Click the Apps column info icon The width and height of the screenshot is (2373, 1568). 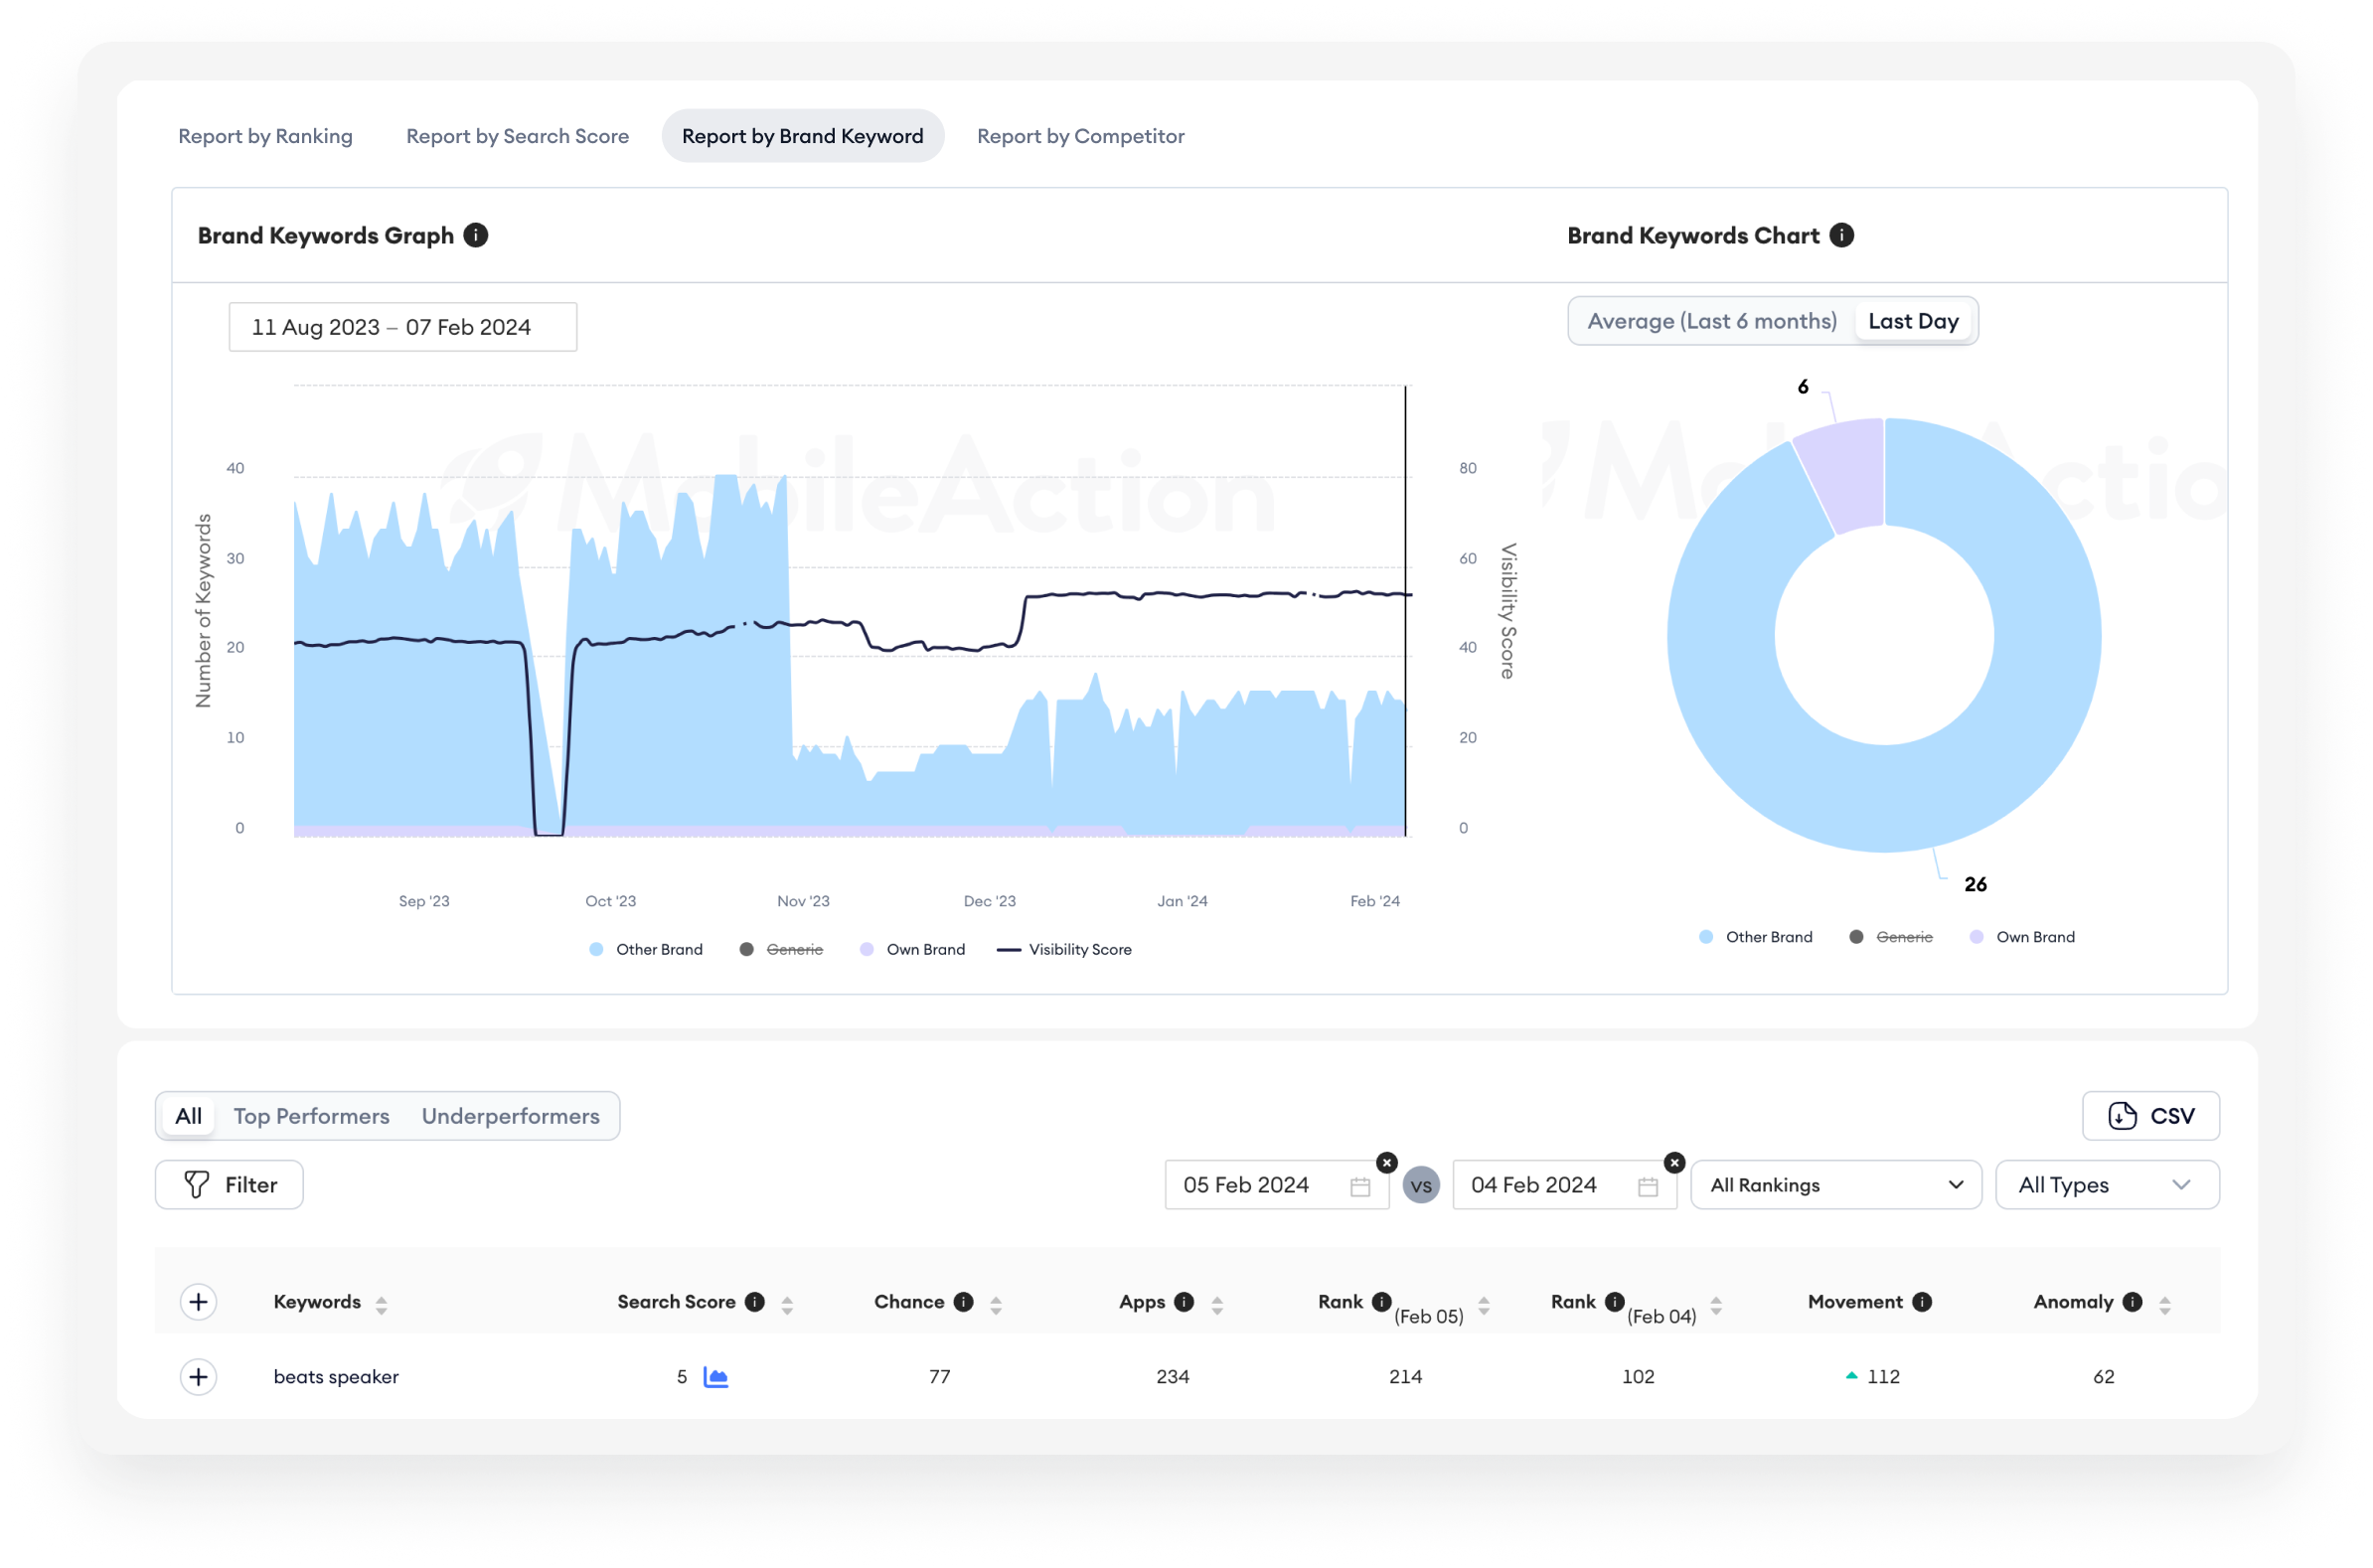1184,1302
